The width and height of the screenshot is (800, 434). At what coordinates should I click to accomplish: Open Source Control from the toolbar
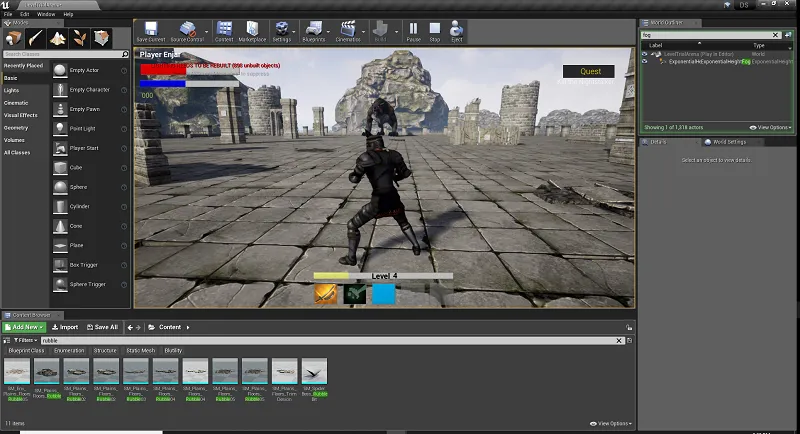coord(187,32)
